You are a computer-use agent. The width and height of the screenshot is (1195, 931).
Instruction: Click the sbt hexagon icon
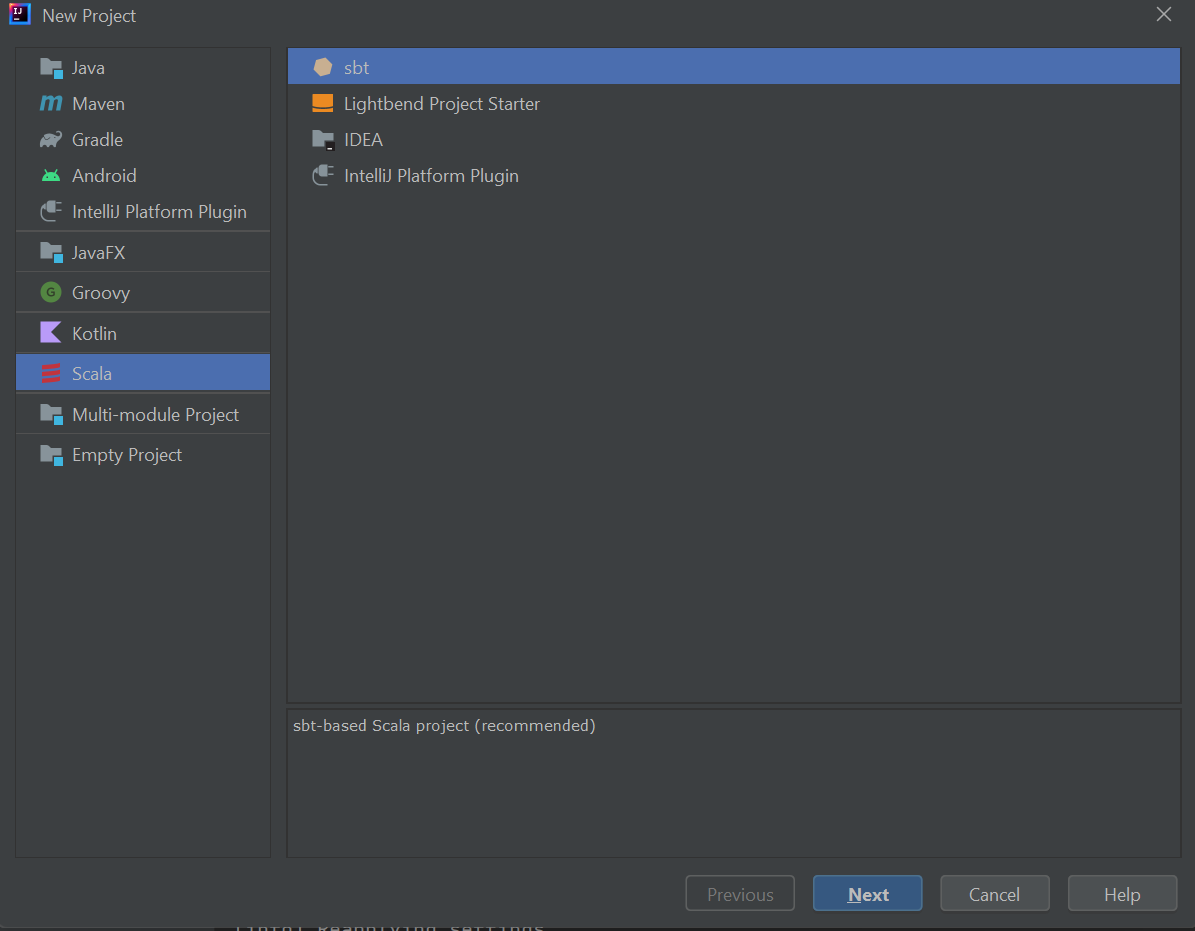click(x=323, y=67)
